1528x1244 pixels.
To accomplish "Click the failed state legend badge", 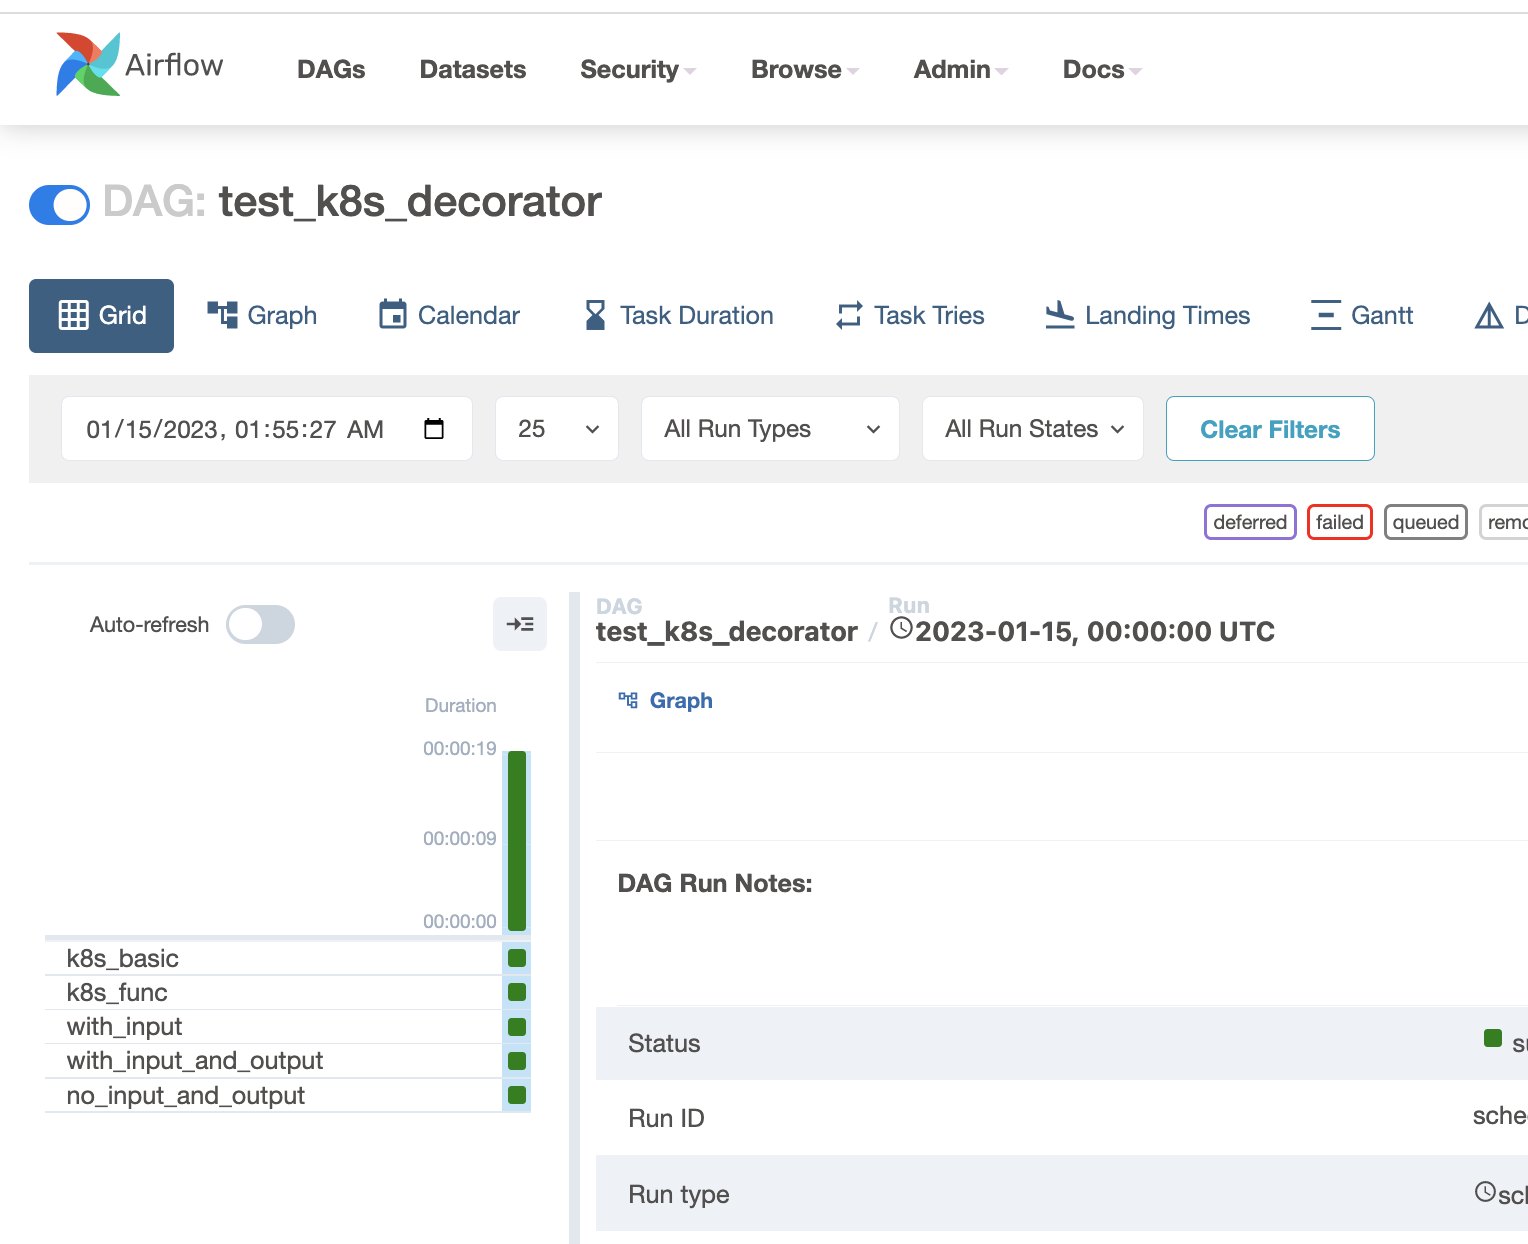I will tap(1340, 522).
